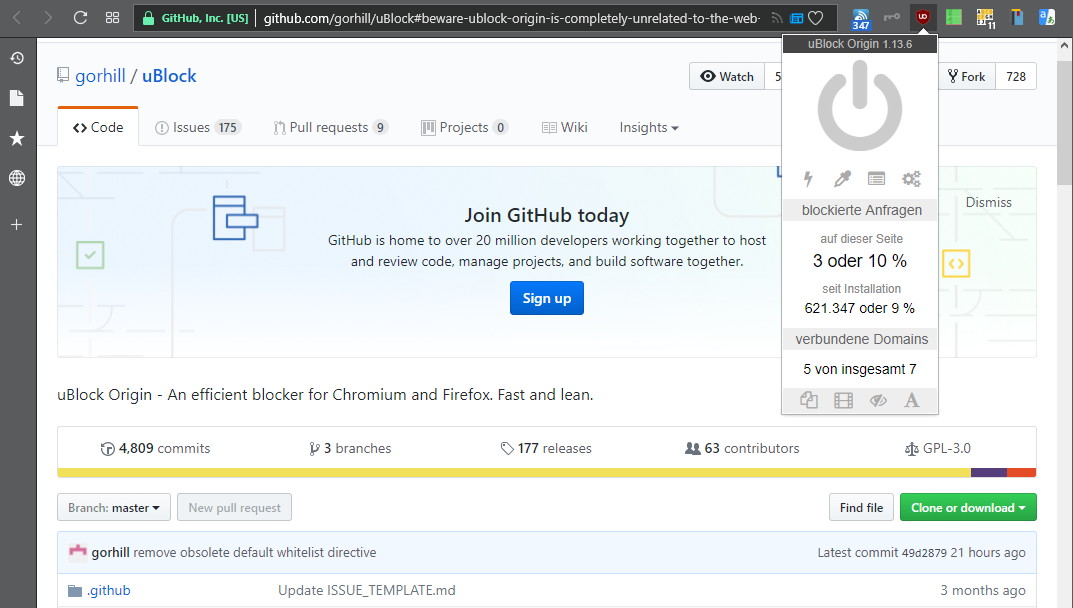Expand the Insights dropdown

point(649,127)
